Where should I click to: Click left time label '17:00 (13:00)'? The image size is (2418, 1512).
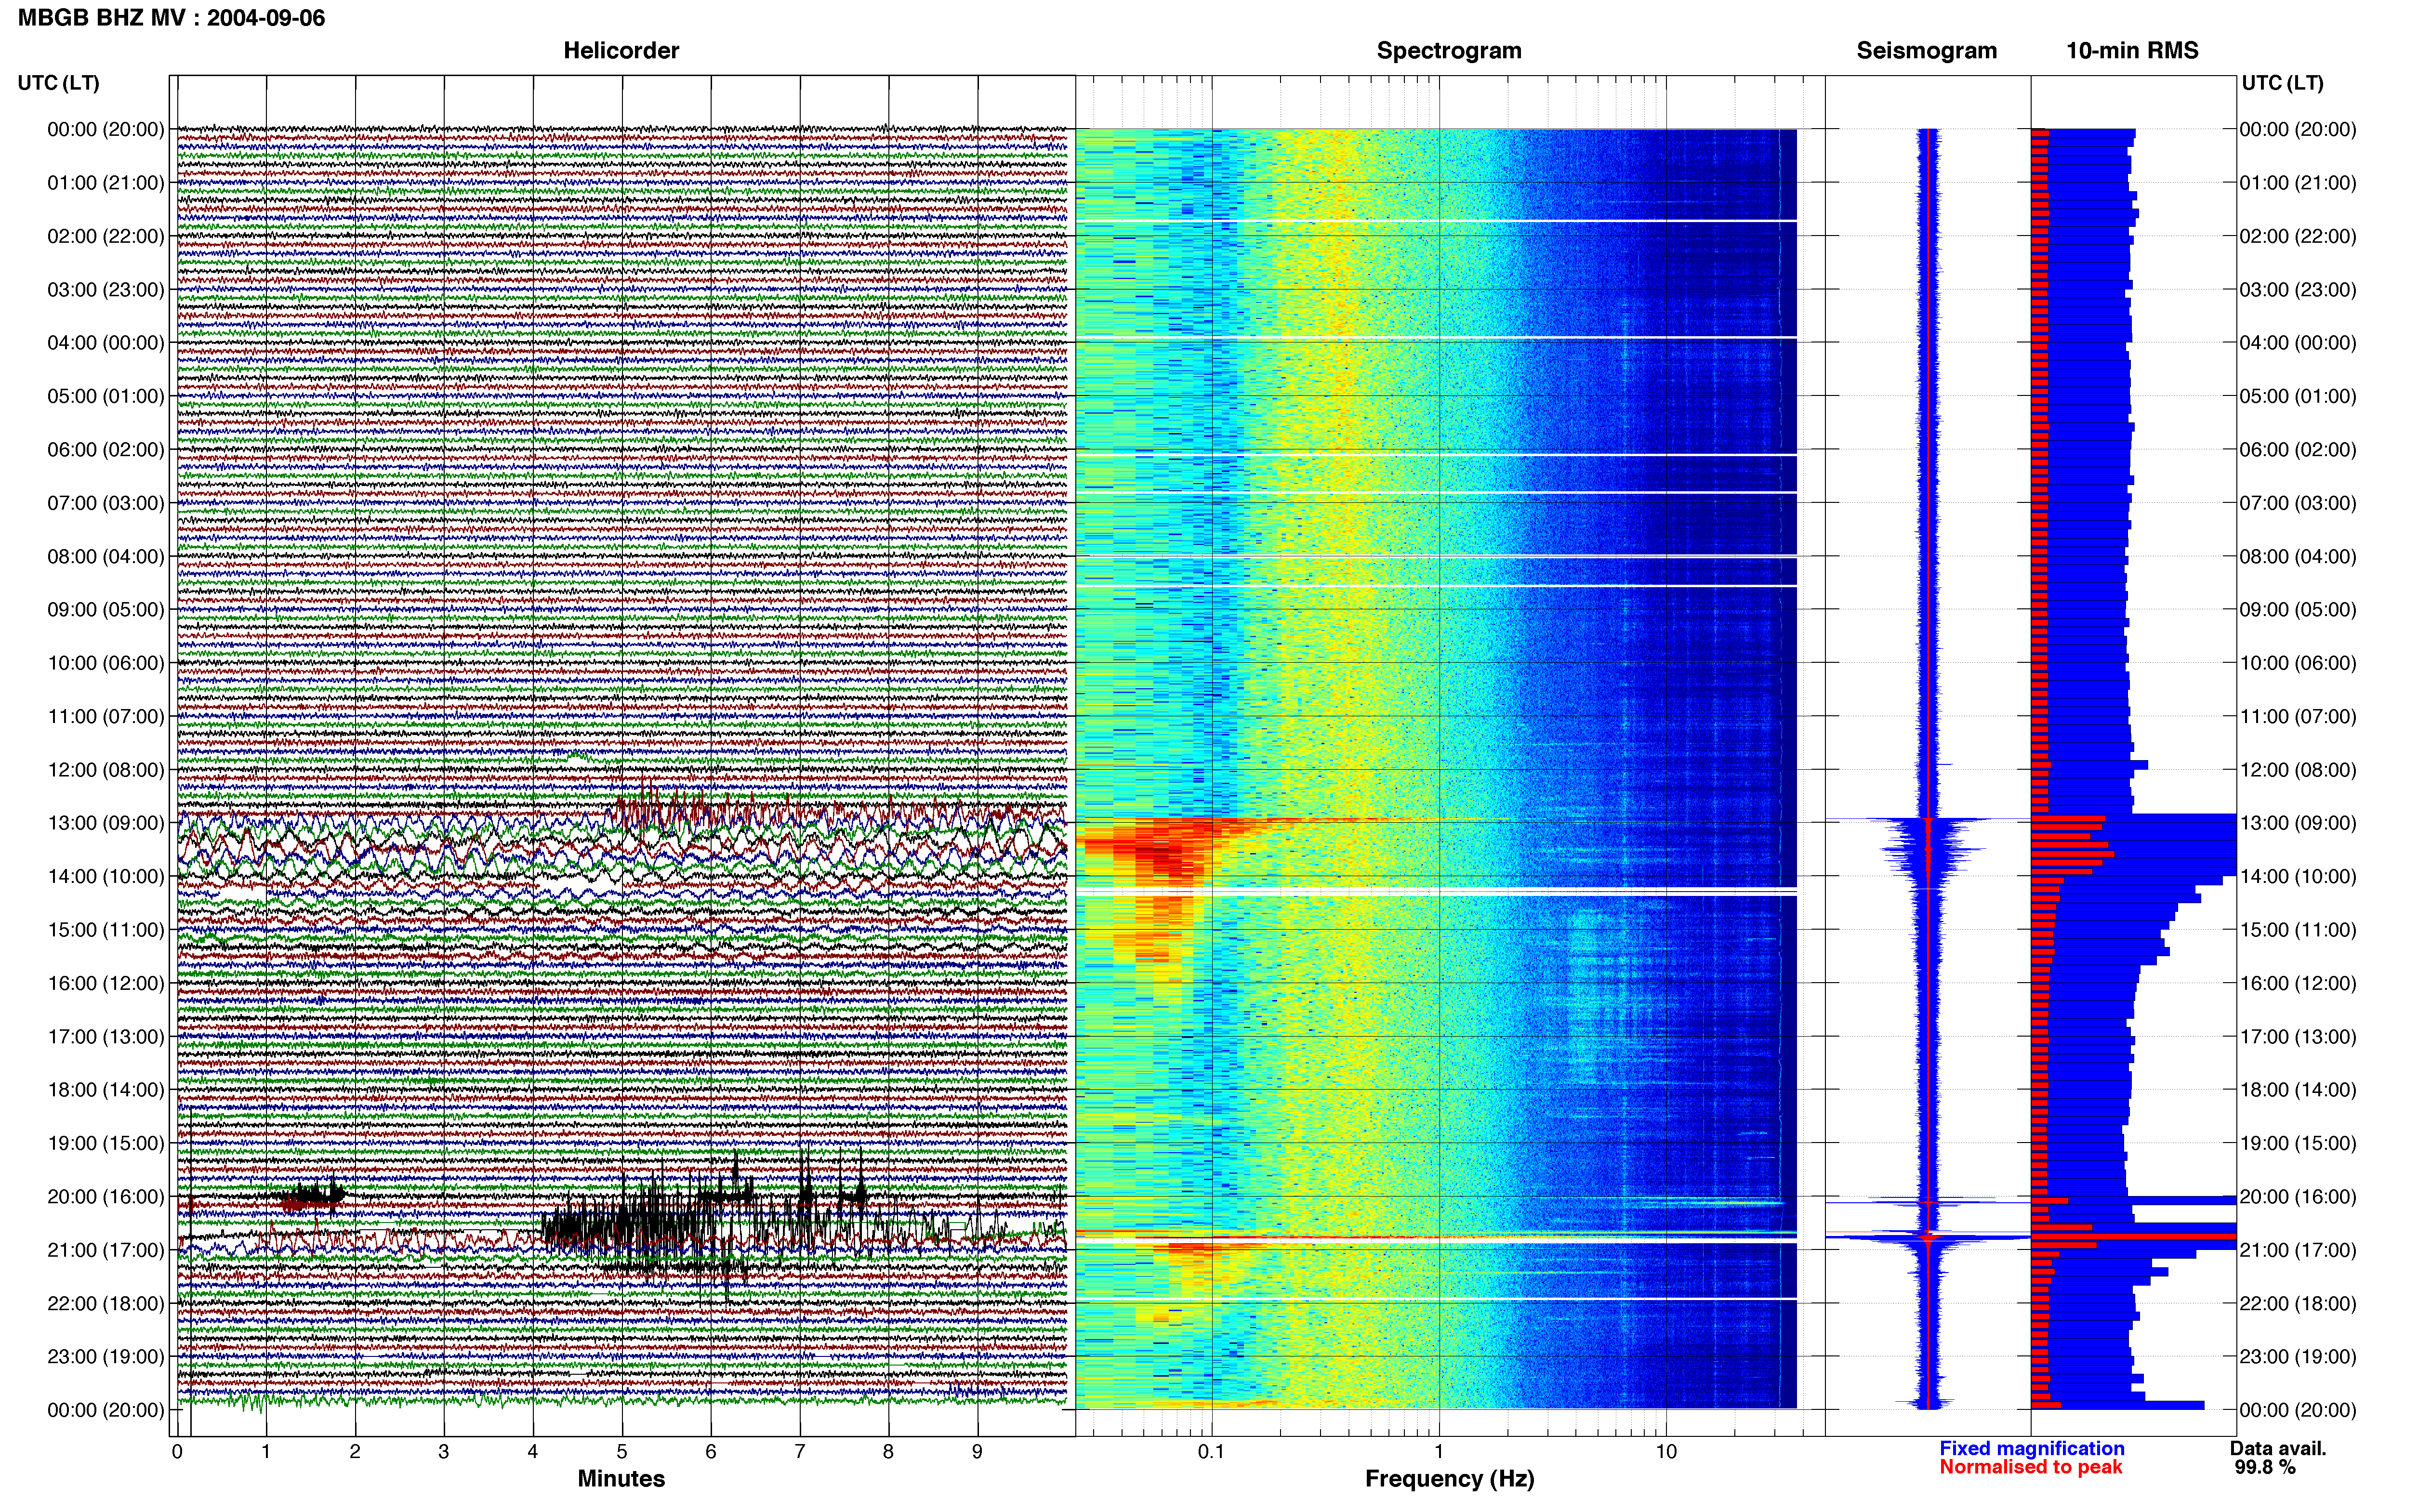(106, 1037)
